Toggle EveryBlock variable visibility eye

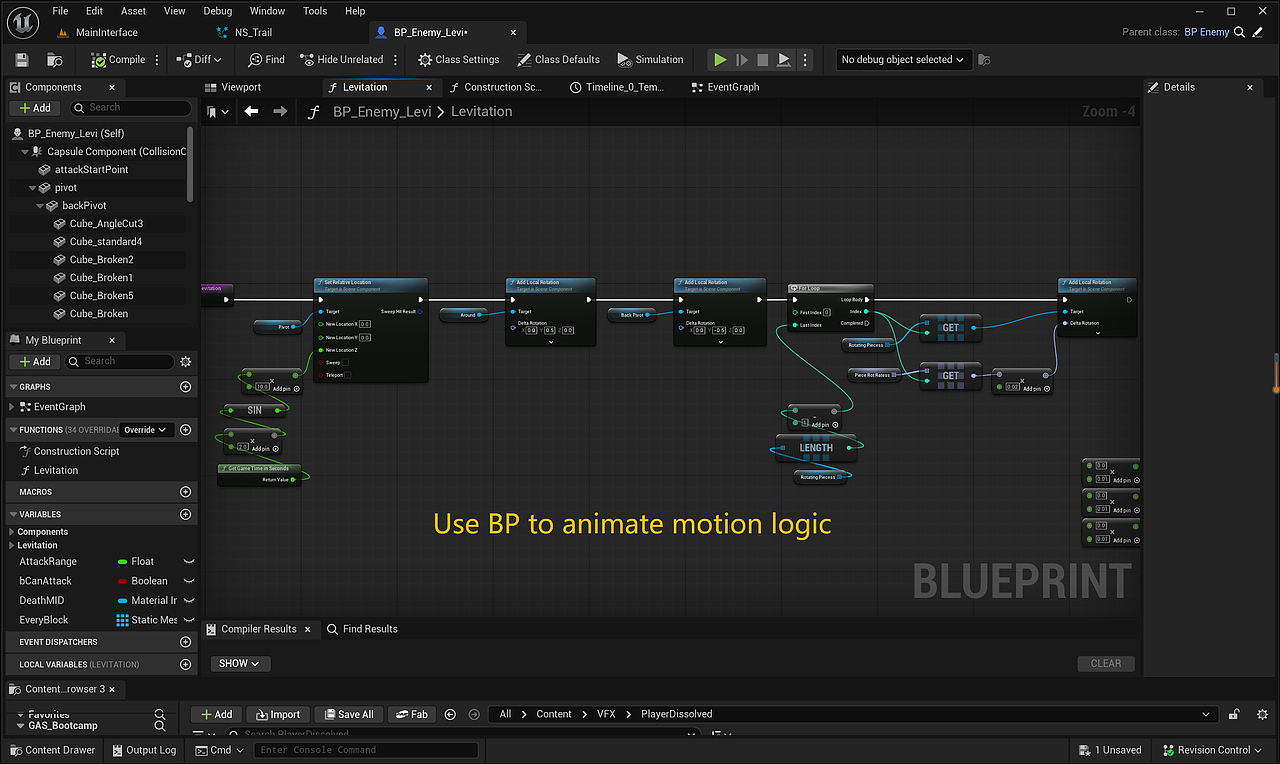pyautogui.click(x=188, y=620)
